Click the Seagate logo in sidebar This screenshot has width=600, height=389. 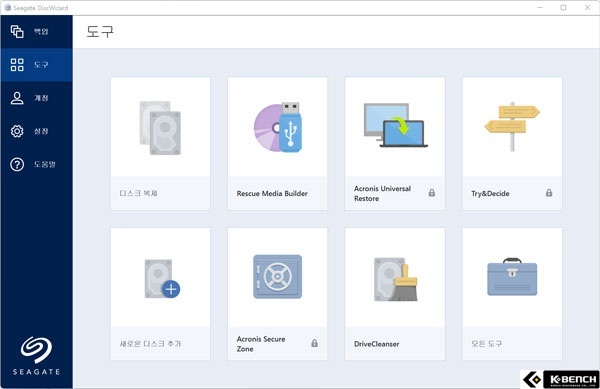(x=36, y=356)
